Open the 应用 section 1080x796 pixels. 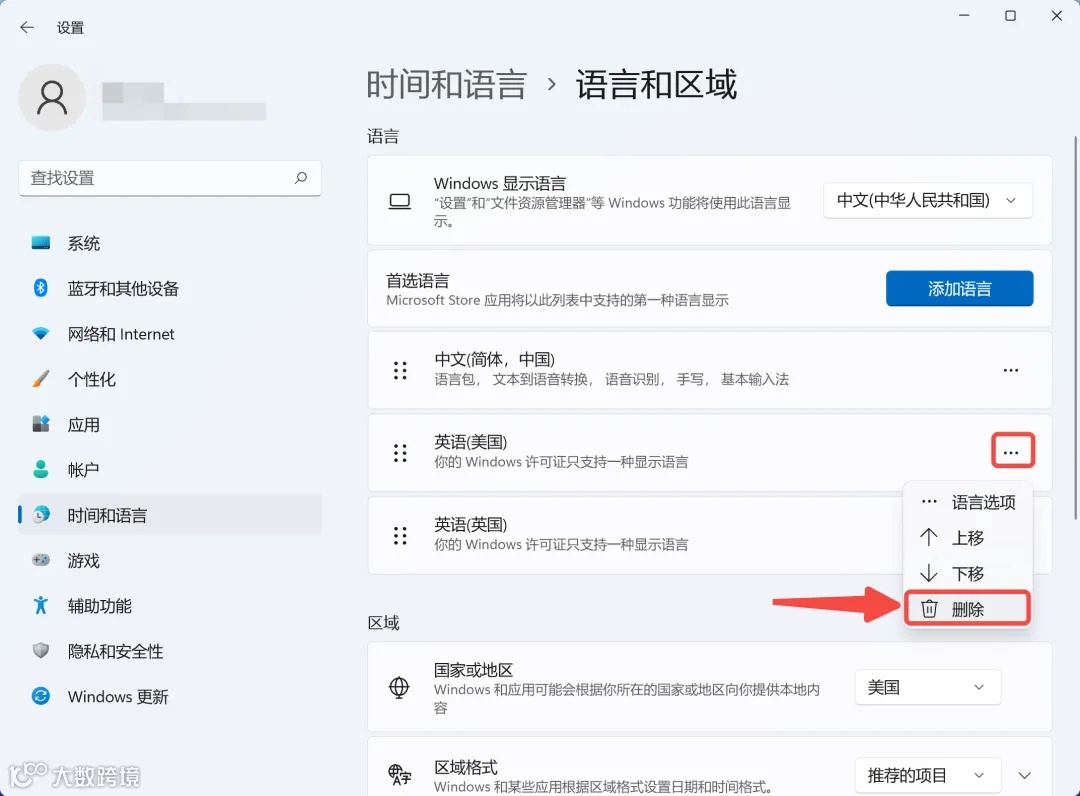(170, 424)
